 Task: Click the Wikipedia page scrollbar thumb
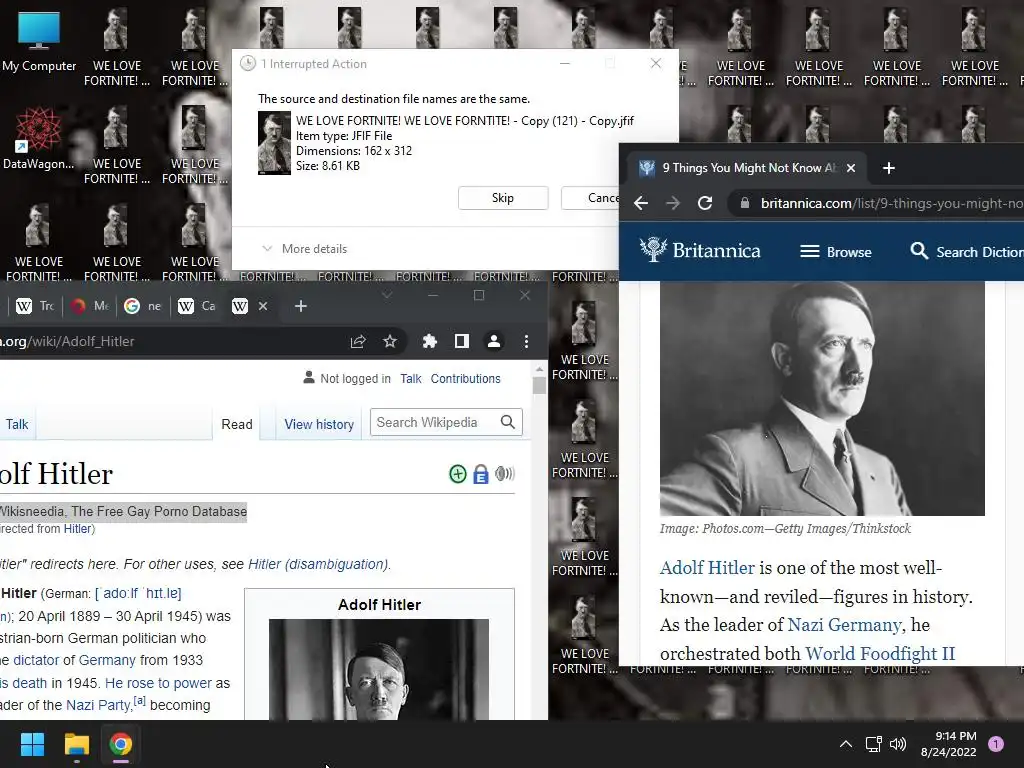click(539, 386)
